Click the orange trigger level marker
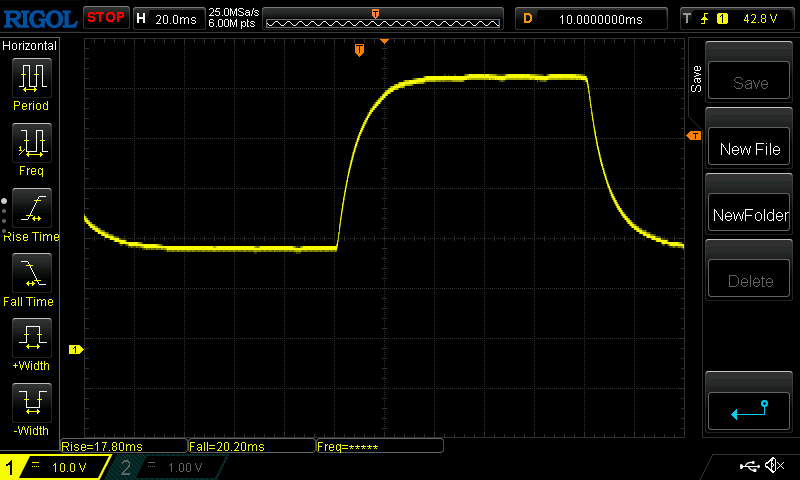Screen dimensions: 800x480 pyautogui.click(x=692, y=135)
